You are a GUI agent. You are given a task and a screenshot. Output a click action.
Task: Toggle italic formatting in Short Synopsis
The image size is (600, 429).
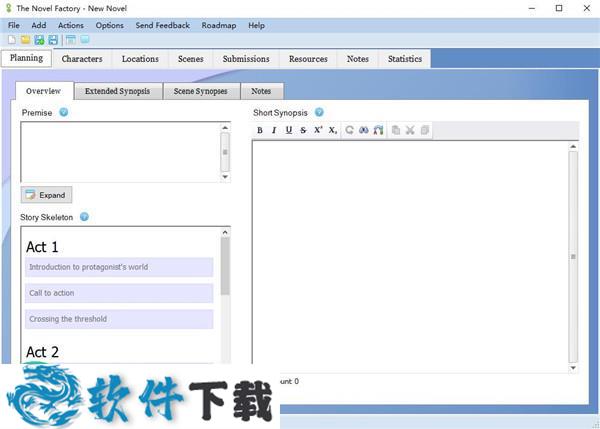coord(274,130)
